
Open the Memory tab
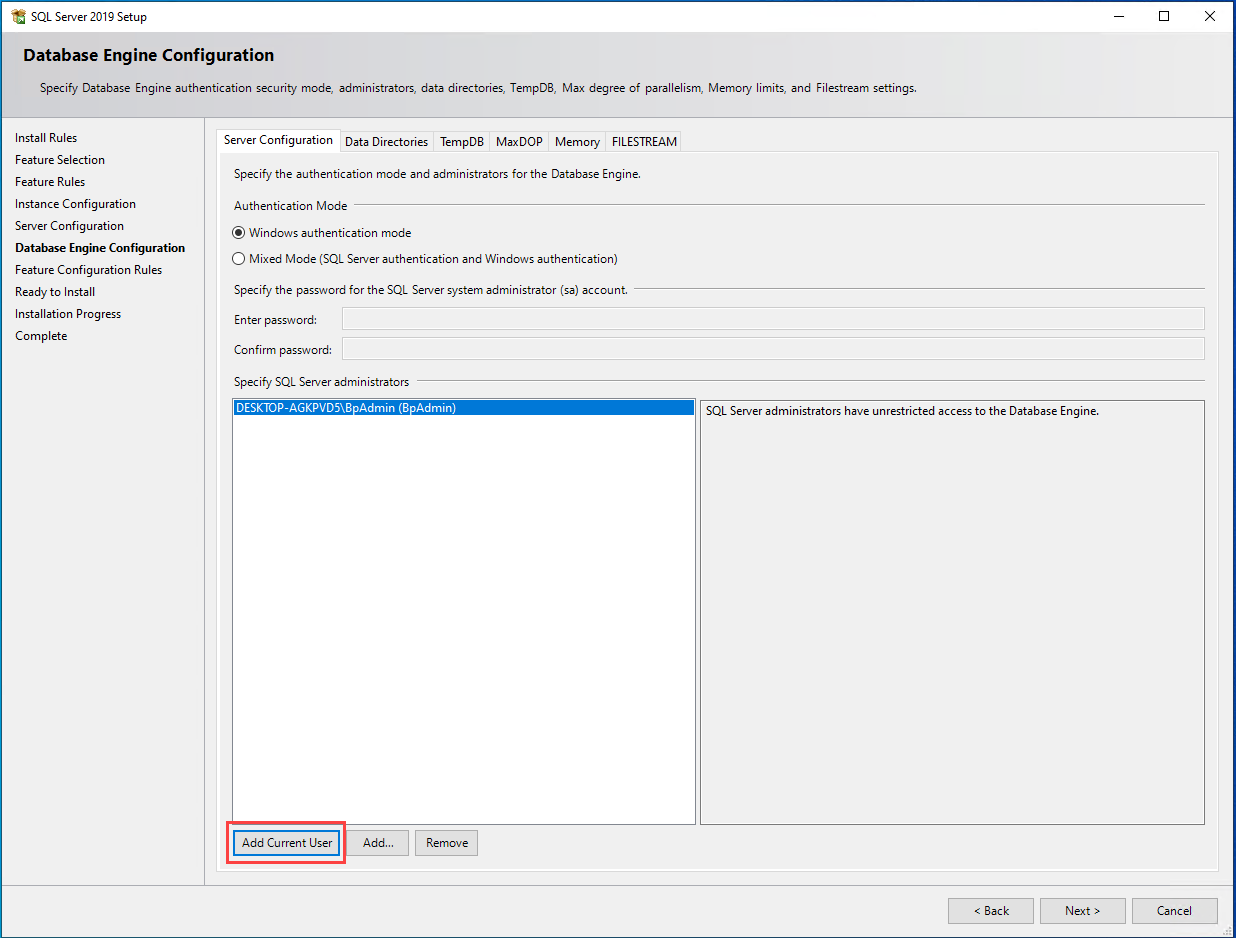(577, 142)
